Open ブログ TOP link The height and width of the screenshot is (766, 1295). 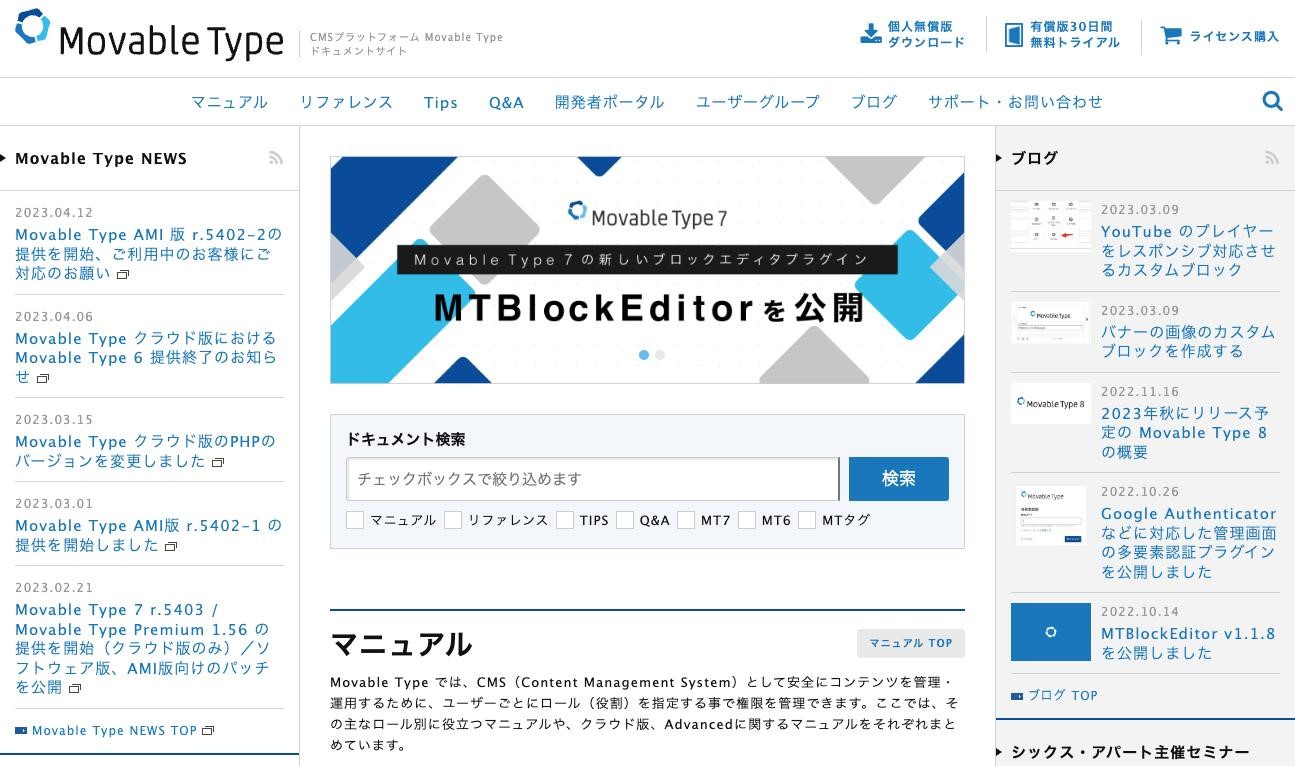point(1063,696)
